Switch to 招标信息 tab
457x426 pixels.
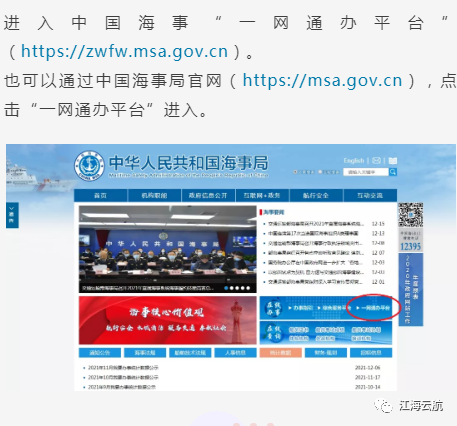click(x=371, y=353)
